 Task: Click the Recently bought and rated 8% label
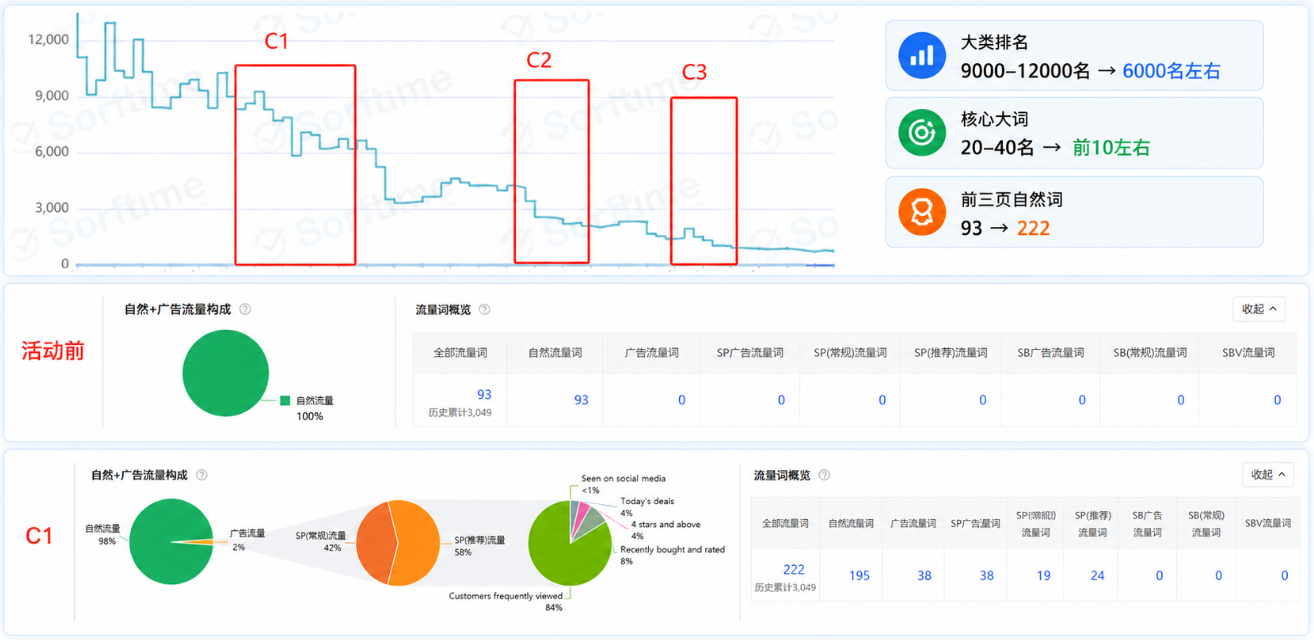pos(672,556)
